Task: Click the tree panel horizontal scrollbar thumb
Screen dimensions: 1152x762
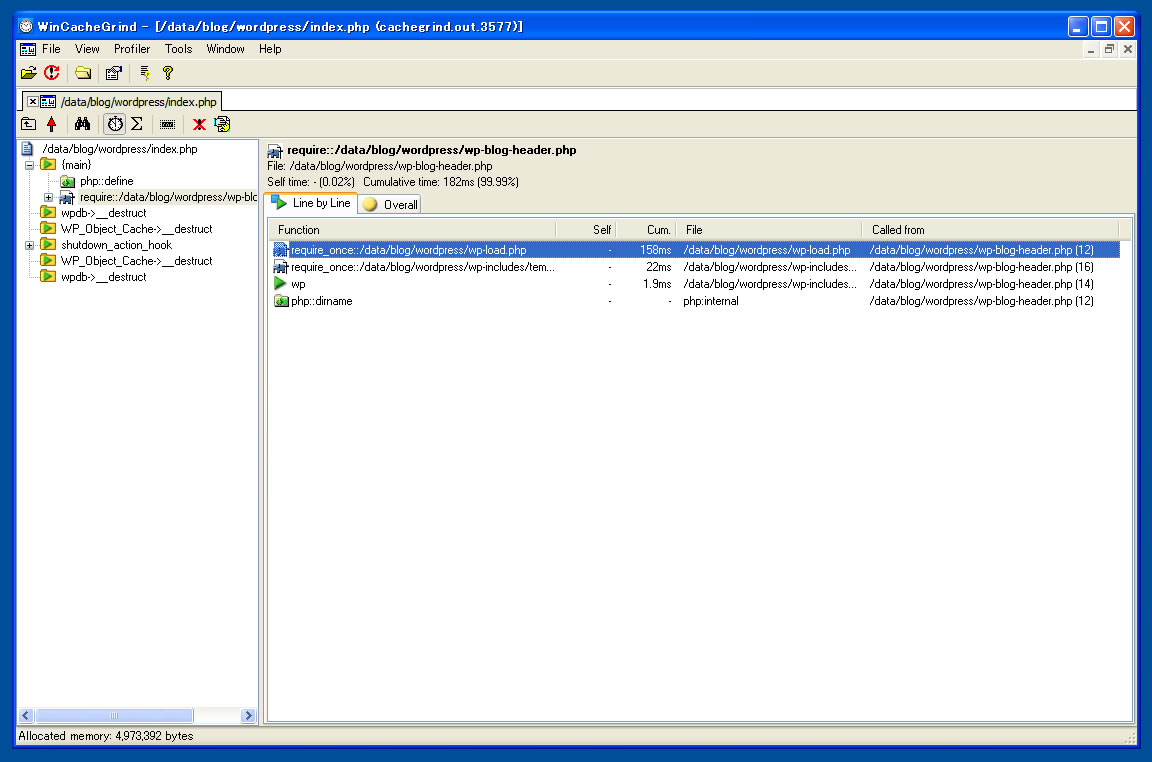Action: [x=114, y=716]
